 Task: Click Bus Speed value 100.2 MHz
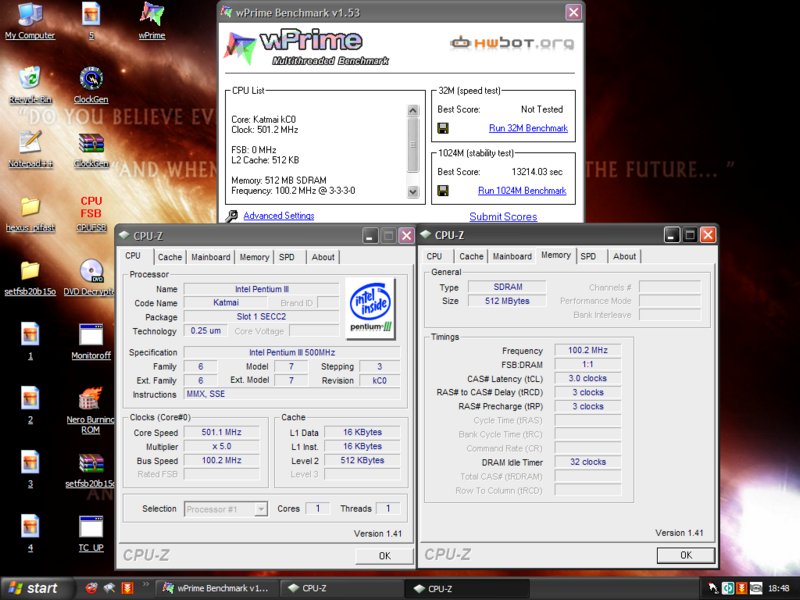coord(221,460)
